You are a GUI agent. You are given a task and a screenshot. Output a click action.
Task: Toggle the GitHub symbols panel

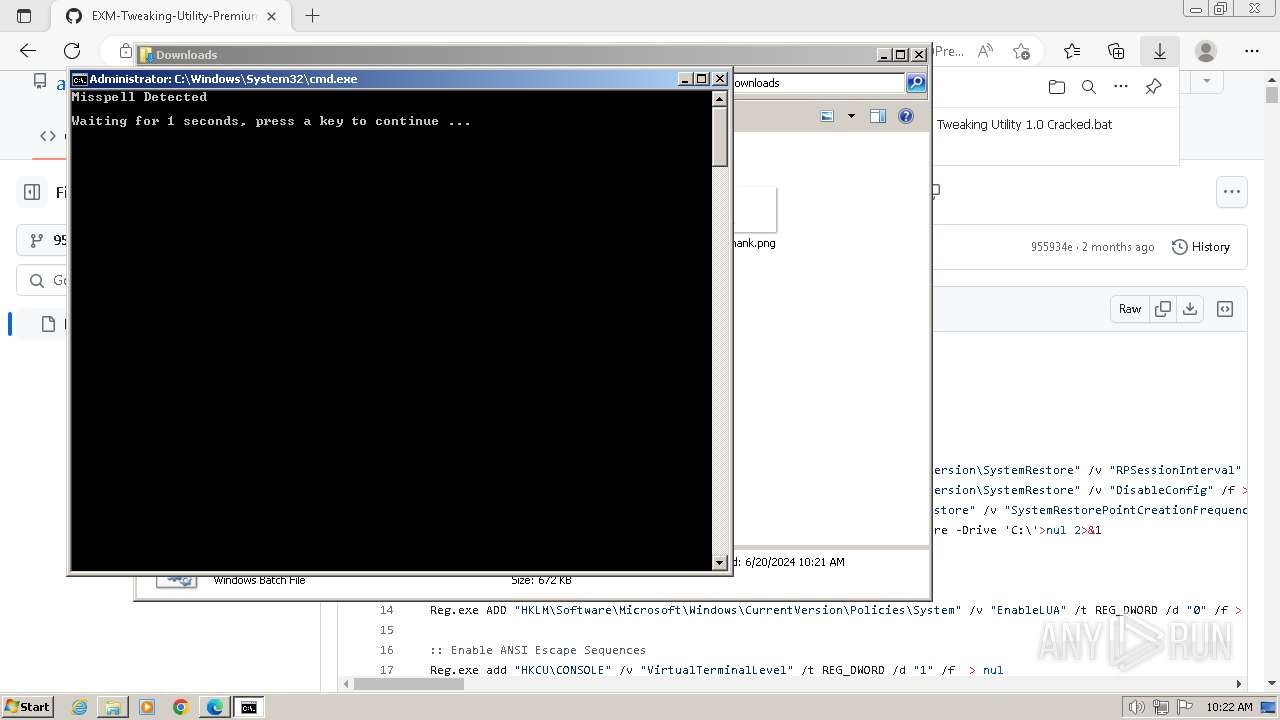1225,309
